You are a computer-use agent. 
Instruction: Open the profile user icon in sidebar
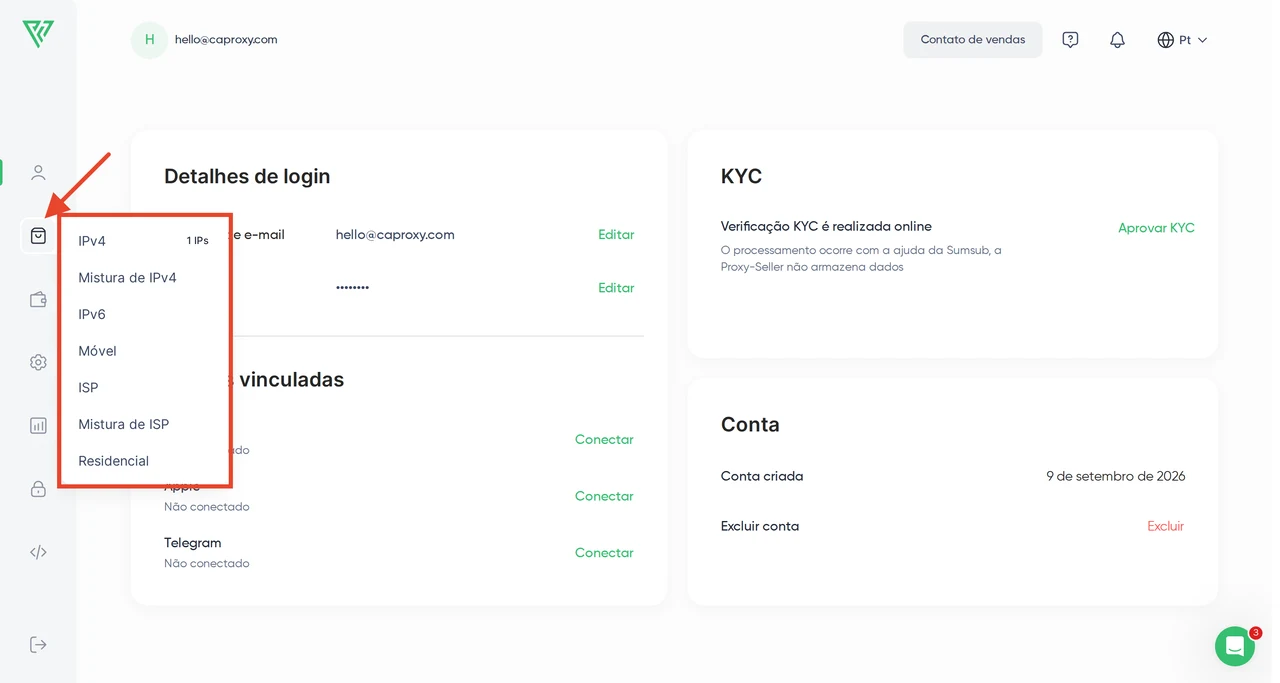(38, 173)
